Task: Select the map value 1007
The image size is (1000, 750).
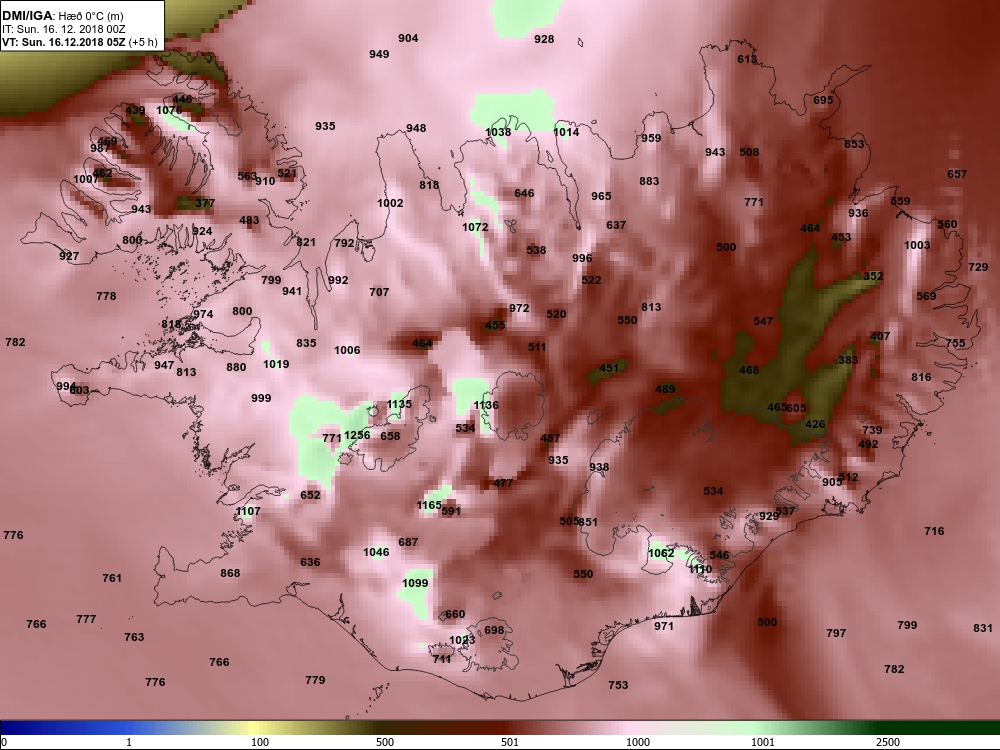Action: click(86, 179)
